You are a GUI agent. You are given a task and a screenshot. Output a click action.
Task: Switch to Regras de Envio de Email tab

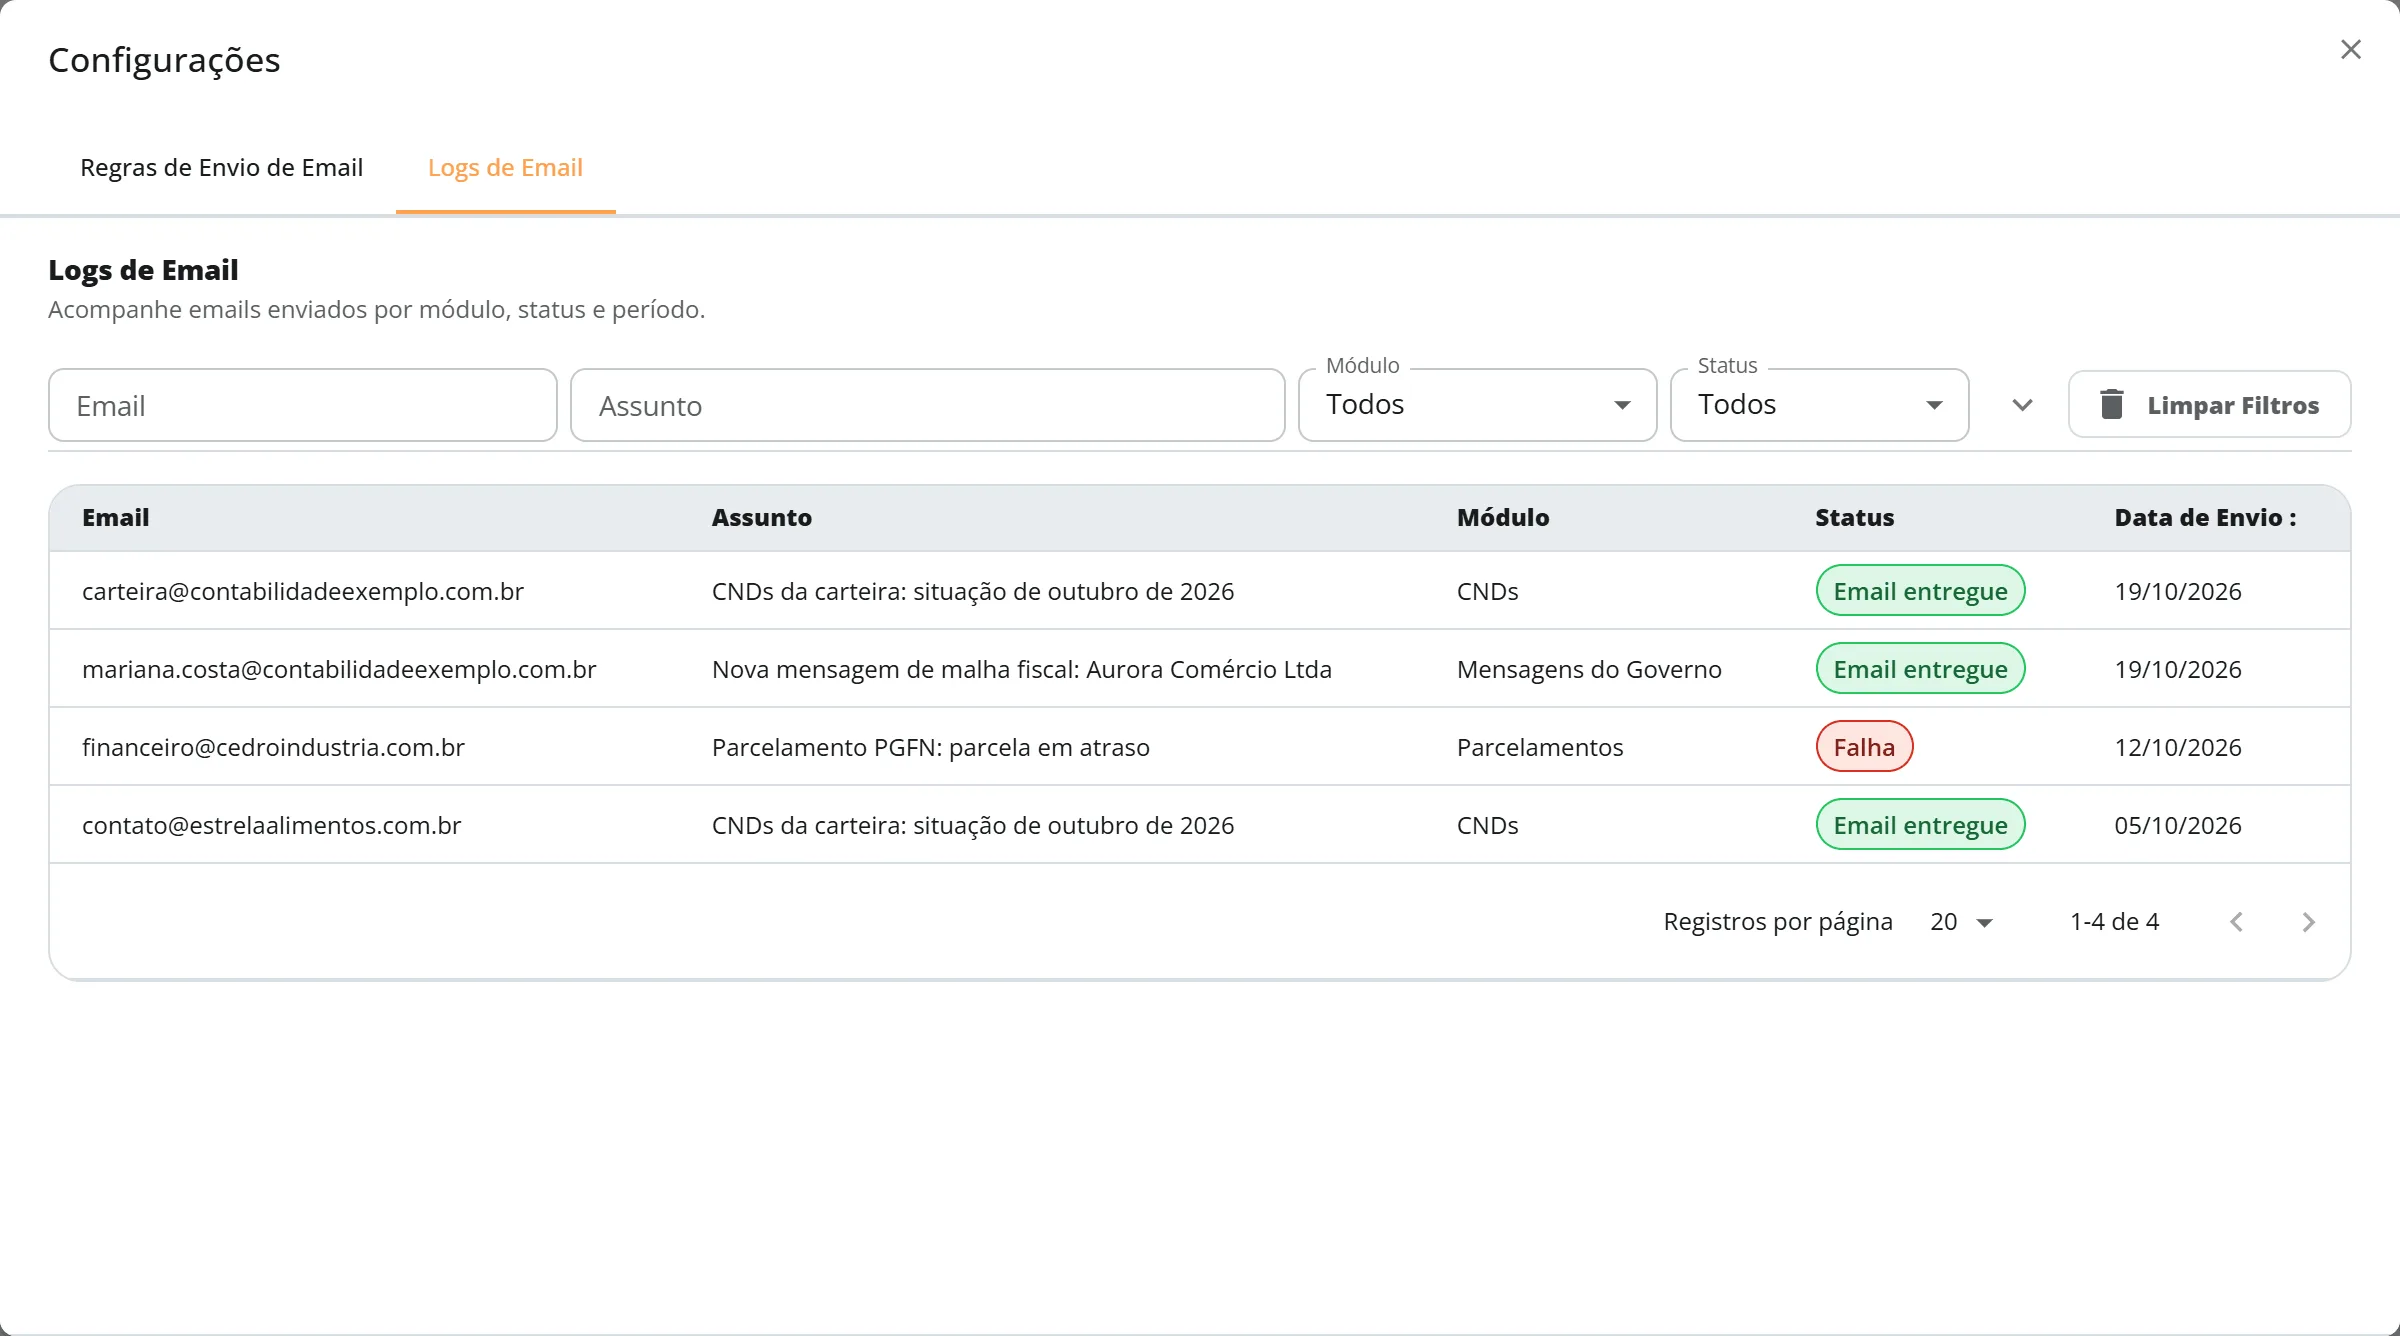[x=221, y=167]
